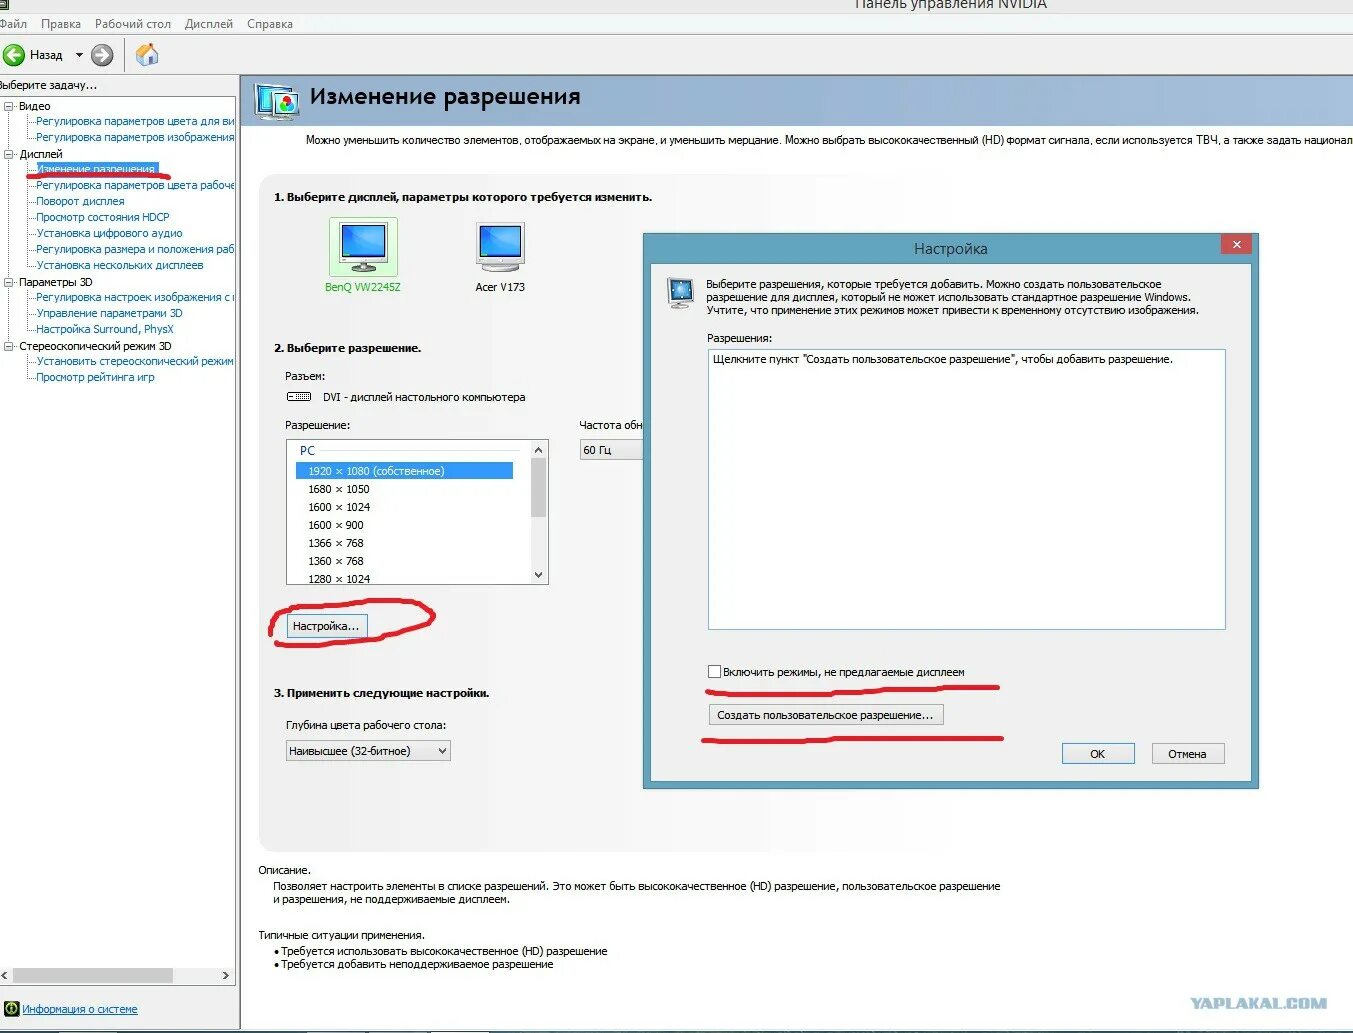Viewport: 1353px width, 1033px height.
Task: Click the PC group header in resolution list
Action: (307, 451)
